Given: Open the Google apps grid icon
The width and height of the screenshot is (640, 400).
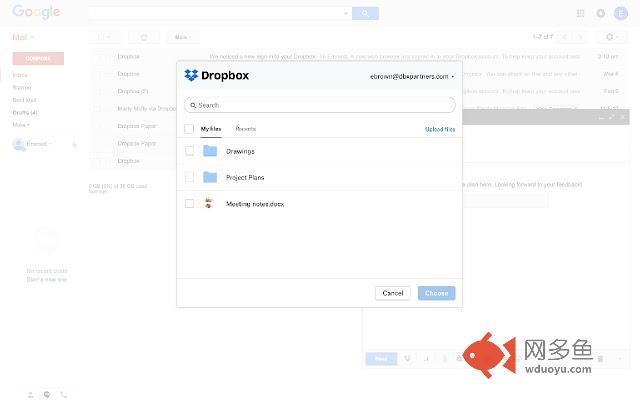Looking at the screenshot, I should (580, 13).
